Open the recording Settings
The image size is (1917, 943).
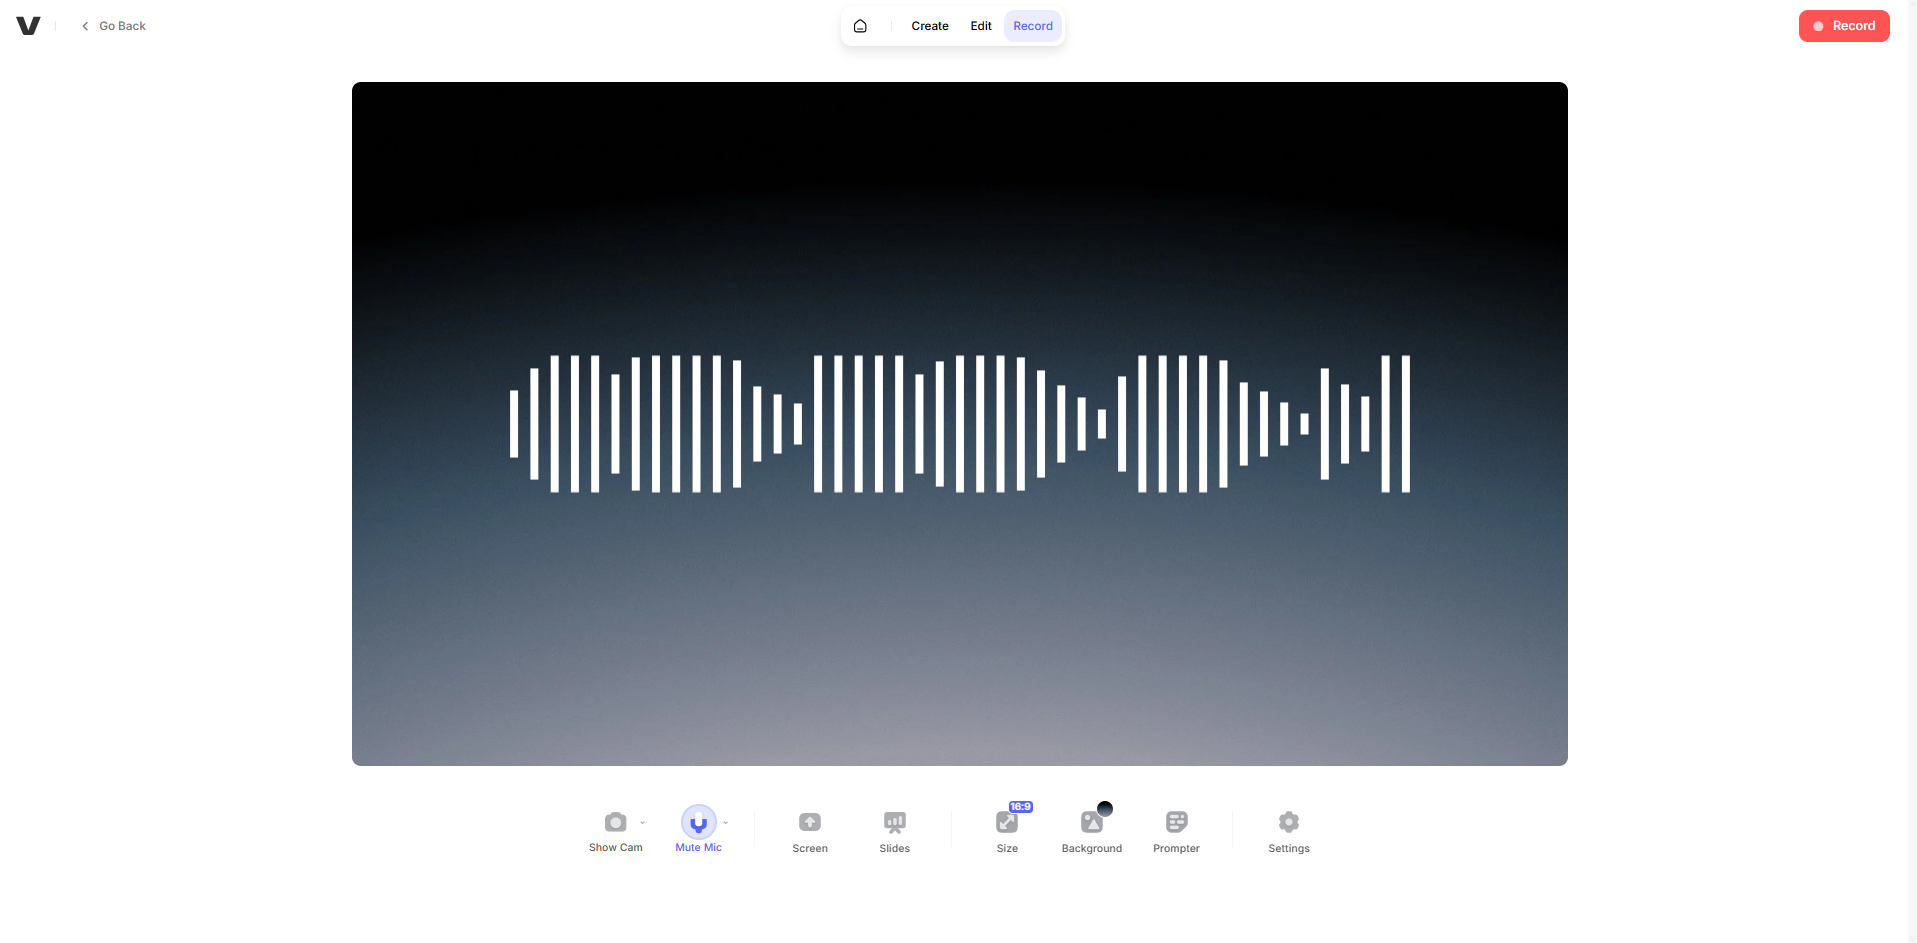click(1288, 830)
